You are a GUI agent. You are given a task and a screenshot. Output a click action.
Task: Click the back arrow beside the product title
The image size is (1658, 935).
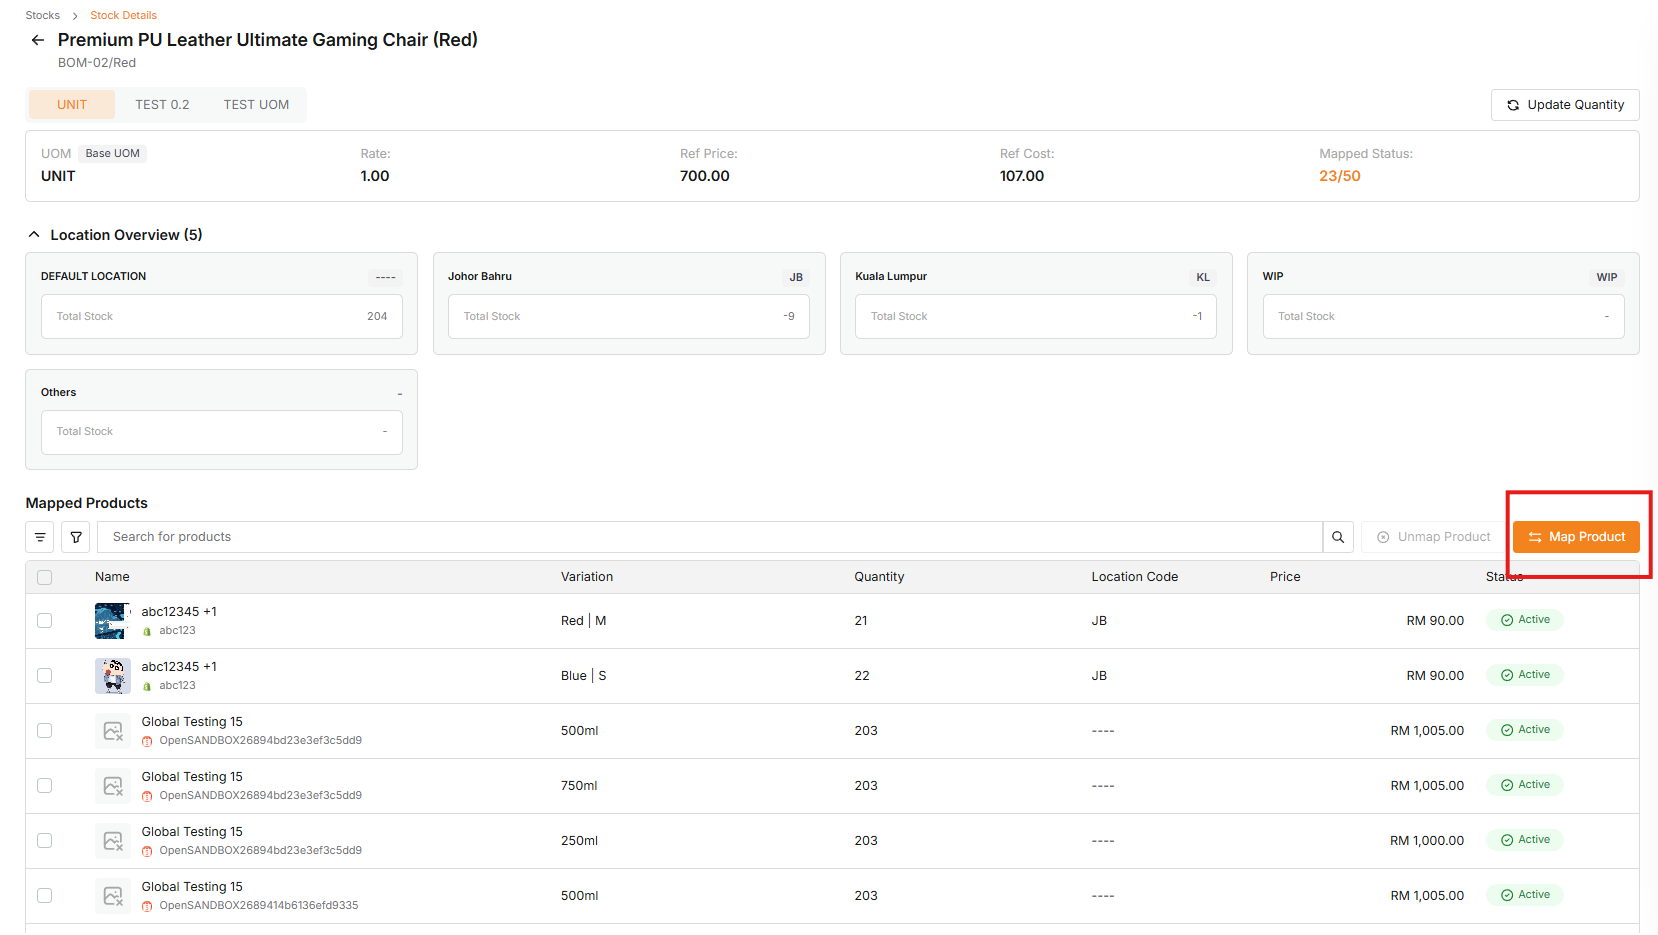[x=38, y=40]
